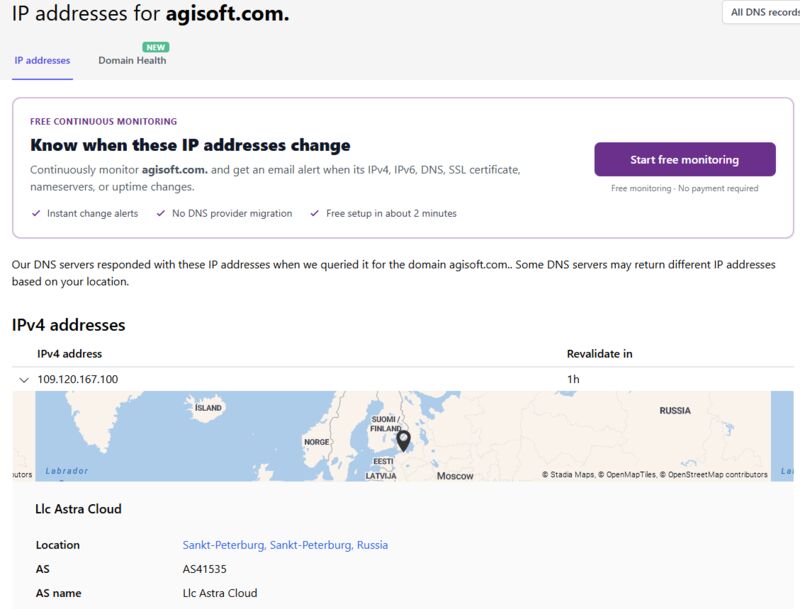Click the Revalidate in column header
Image resolution: width=800 pixels, height=609 pixels.
(599, 353)
